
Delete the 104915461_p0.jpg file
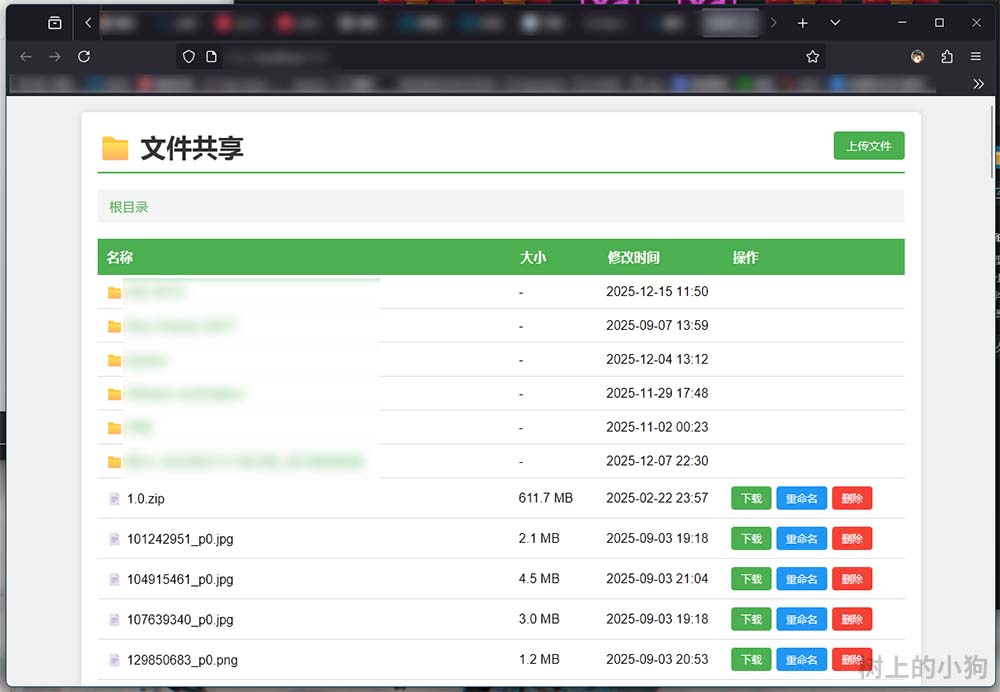[852, 579]
